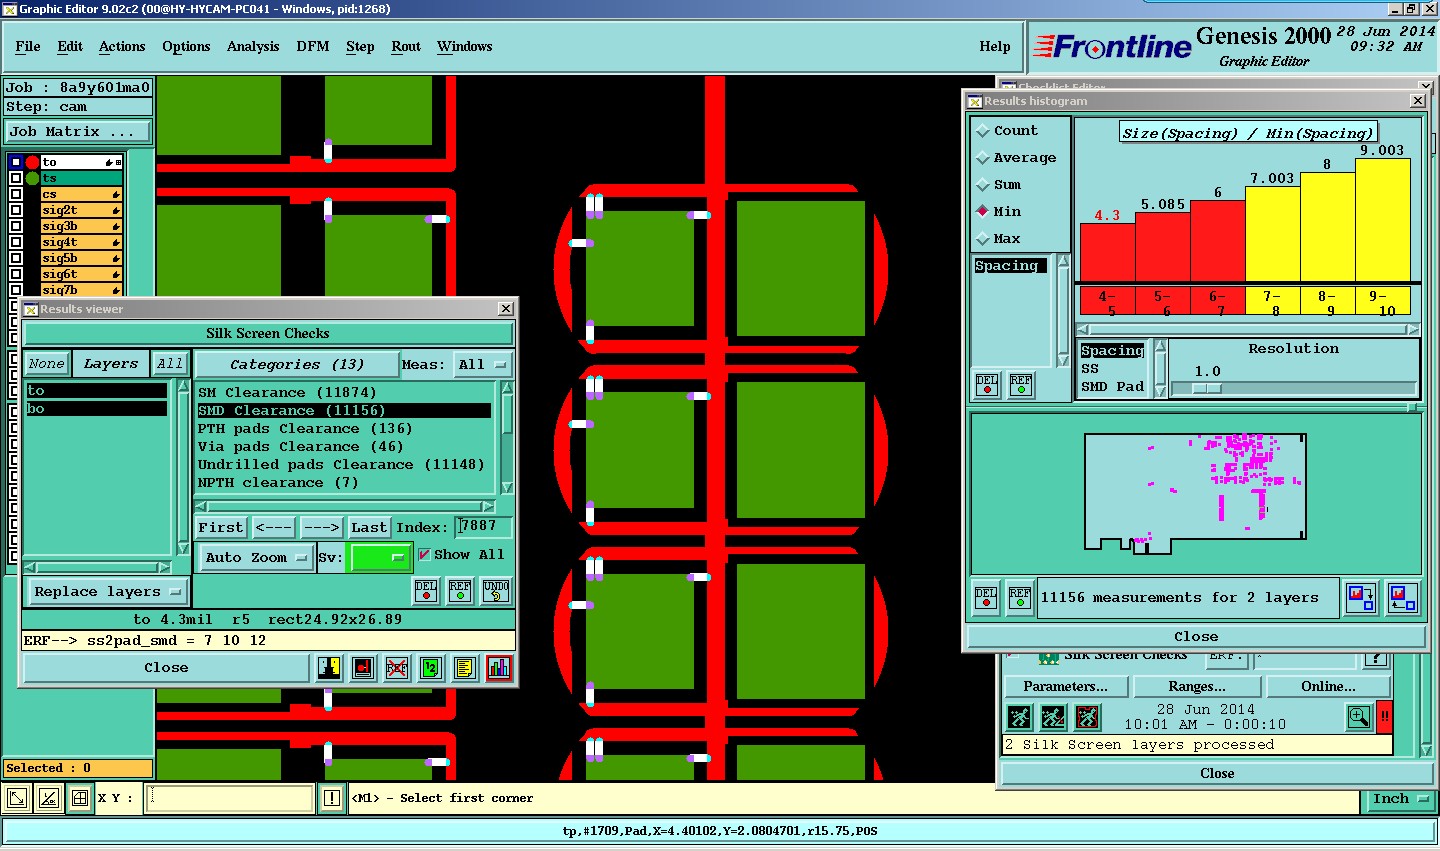Click Job Matrix button

[78, 132]
